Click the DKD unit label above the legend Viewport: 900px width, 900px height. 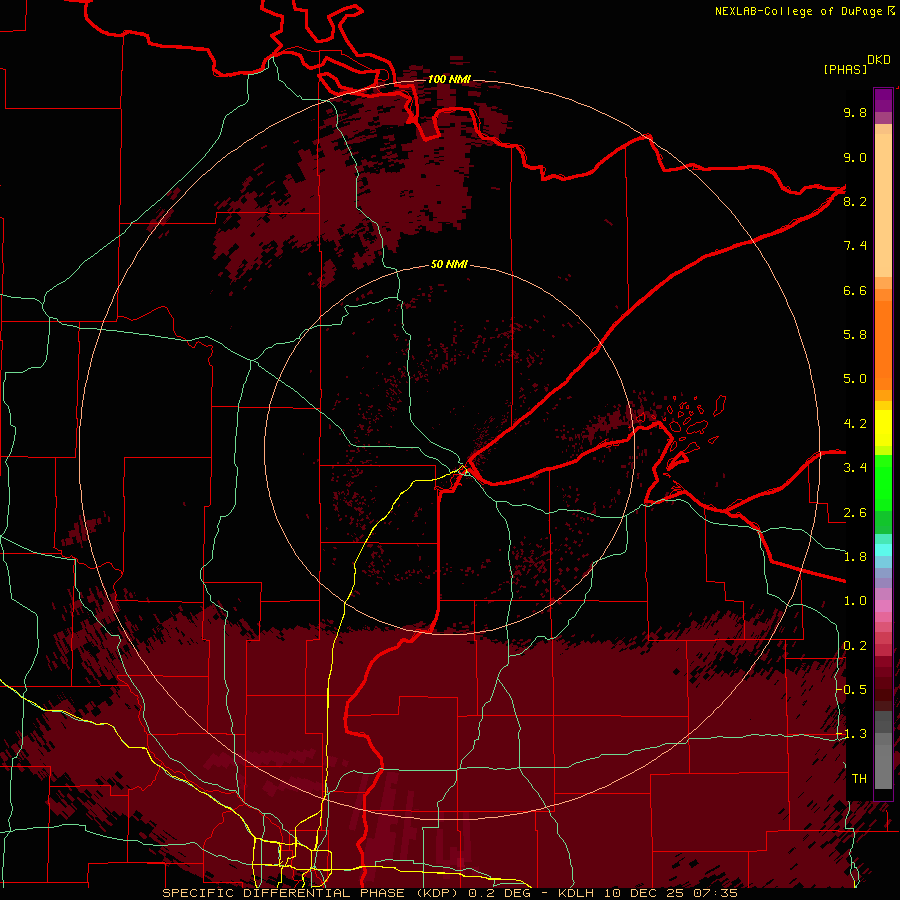click(879, 60)
